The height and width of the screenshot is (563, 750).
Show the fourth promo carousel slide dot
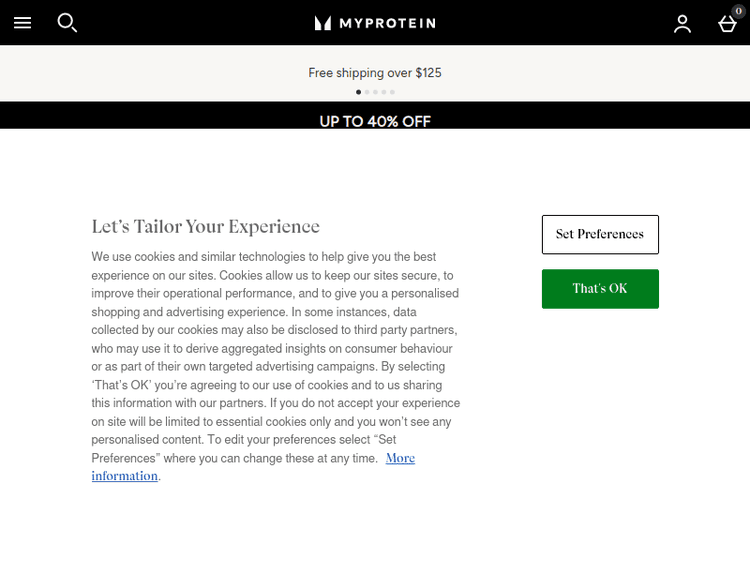384,92
